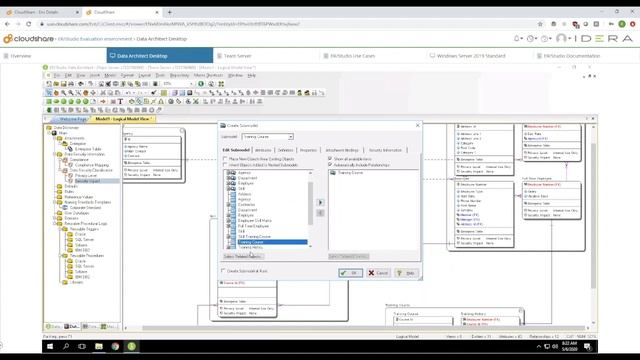Select Enterprise Table in the tree
This screenshot has width=640, height=360.
(88, 149)
